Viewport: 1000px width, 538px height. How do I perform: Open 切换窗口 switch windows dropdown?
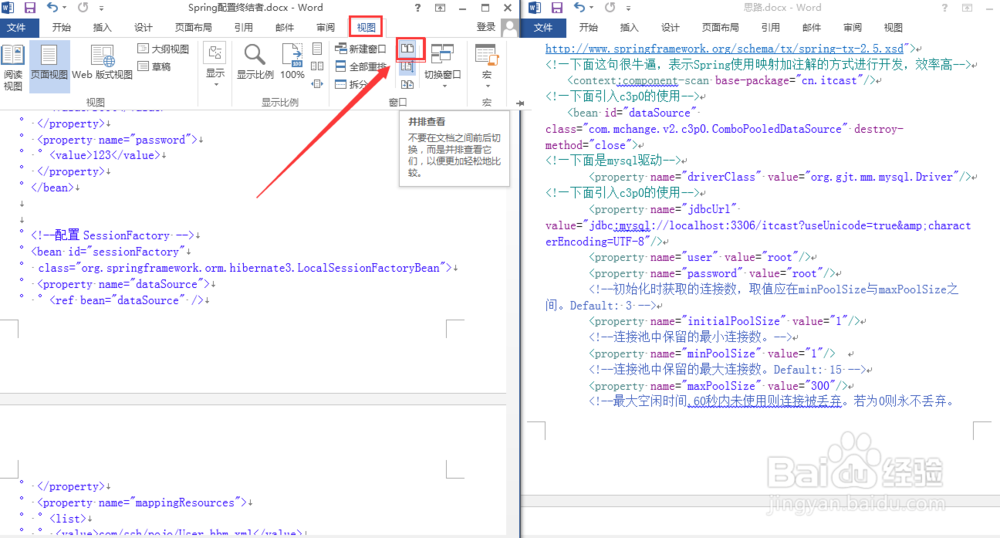443,66
